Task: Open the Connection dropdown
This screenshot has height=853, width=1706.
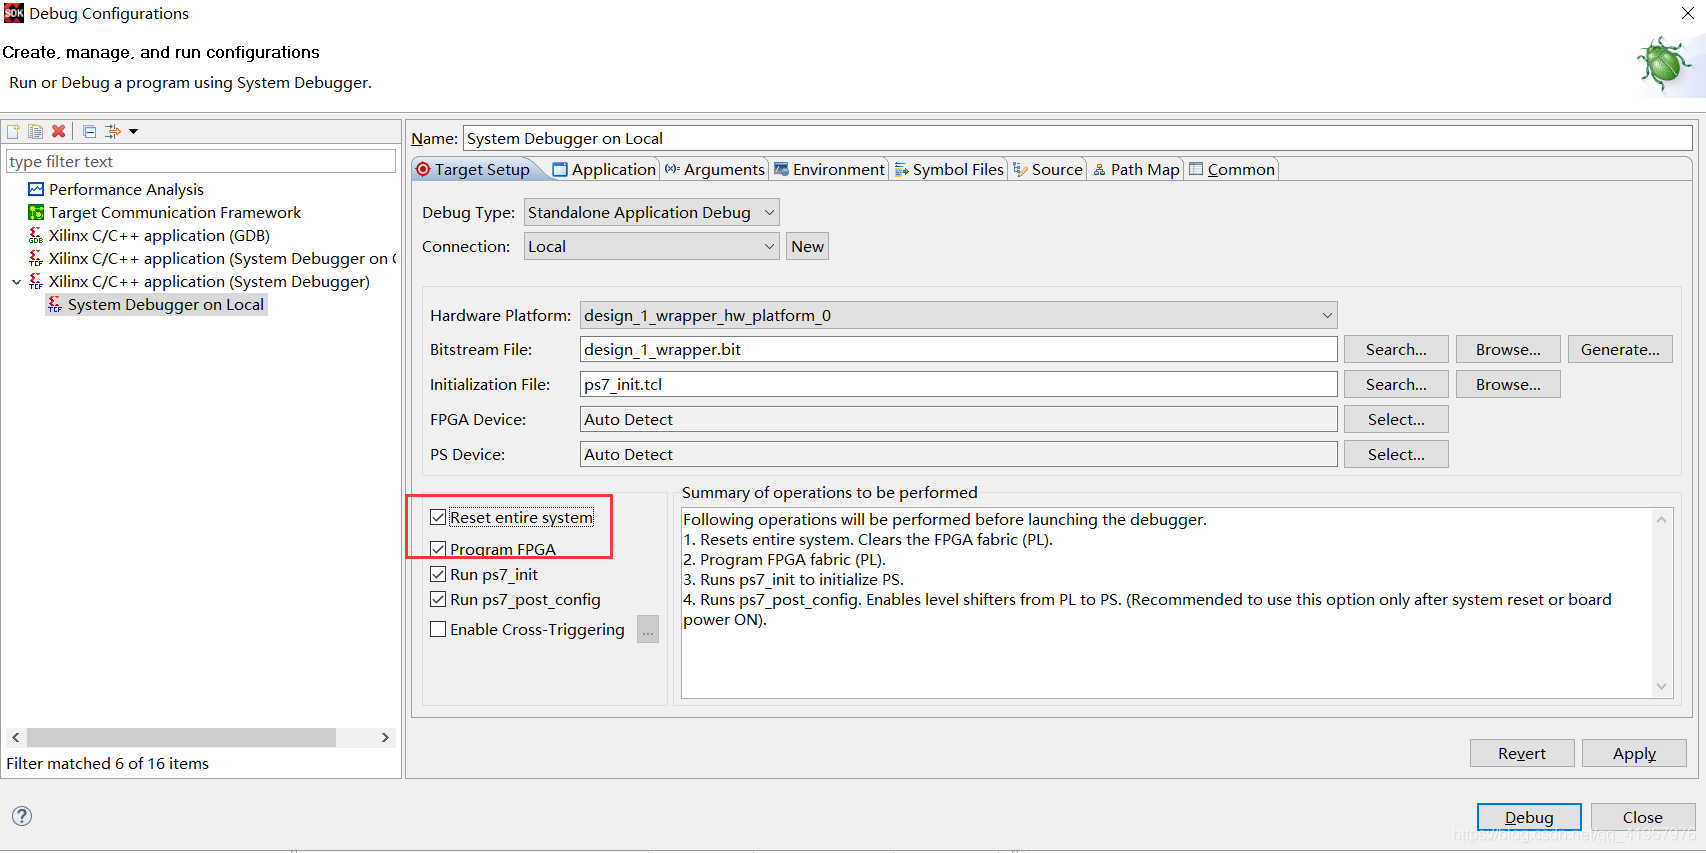Action: pos(651,246)
